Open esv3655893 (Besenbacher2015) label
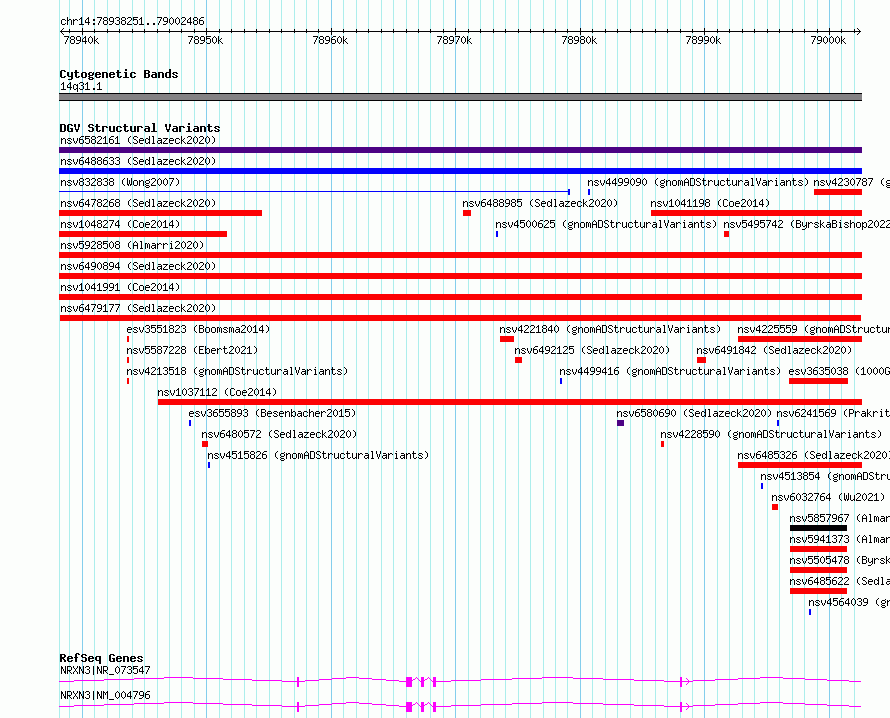The height and width of the screenshot is (718, 890). (x=272, y=413)
